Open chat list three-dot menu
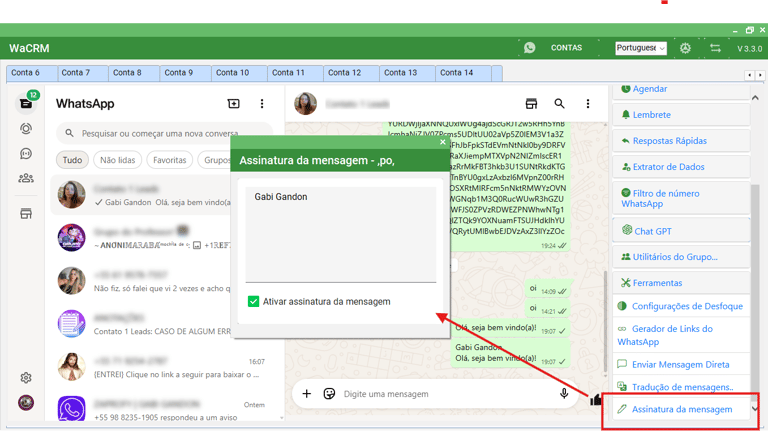768x431 pixels. coord(262,103)
